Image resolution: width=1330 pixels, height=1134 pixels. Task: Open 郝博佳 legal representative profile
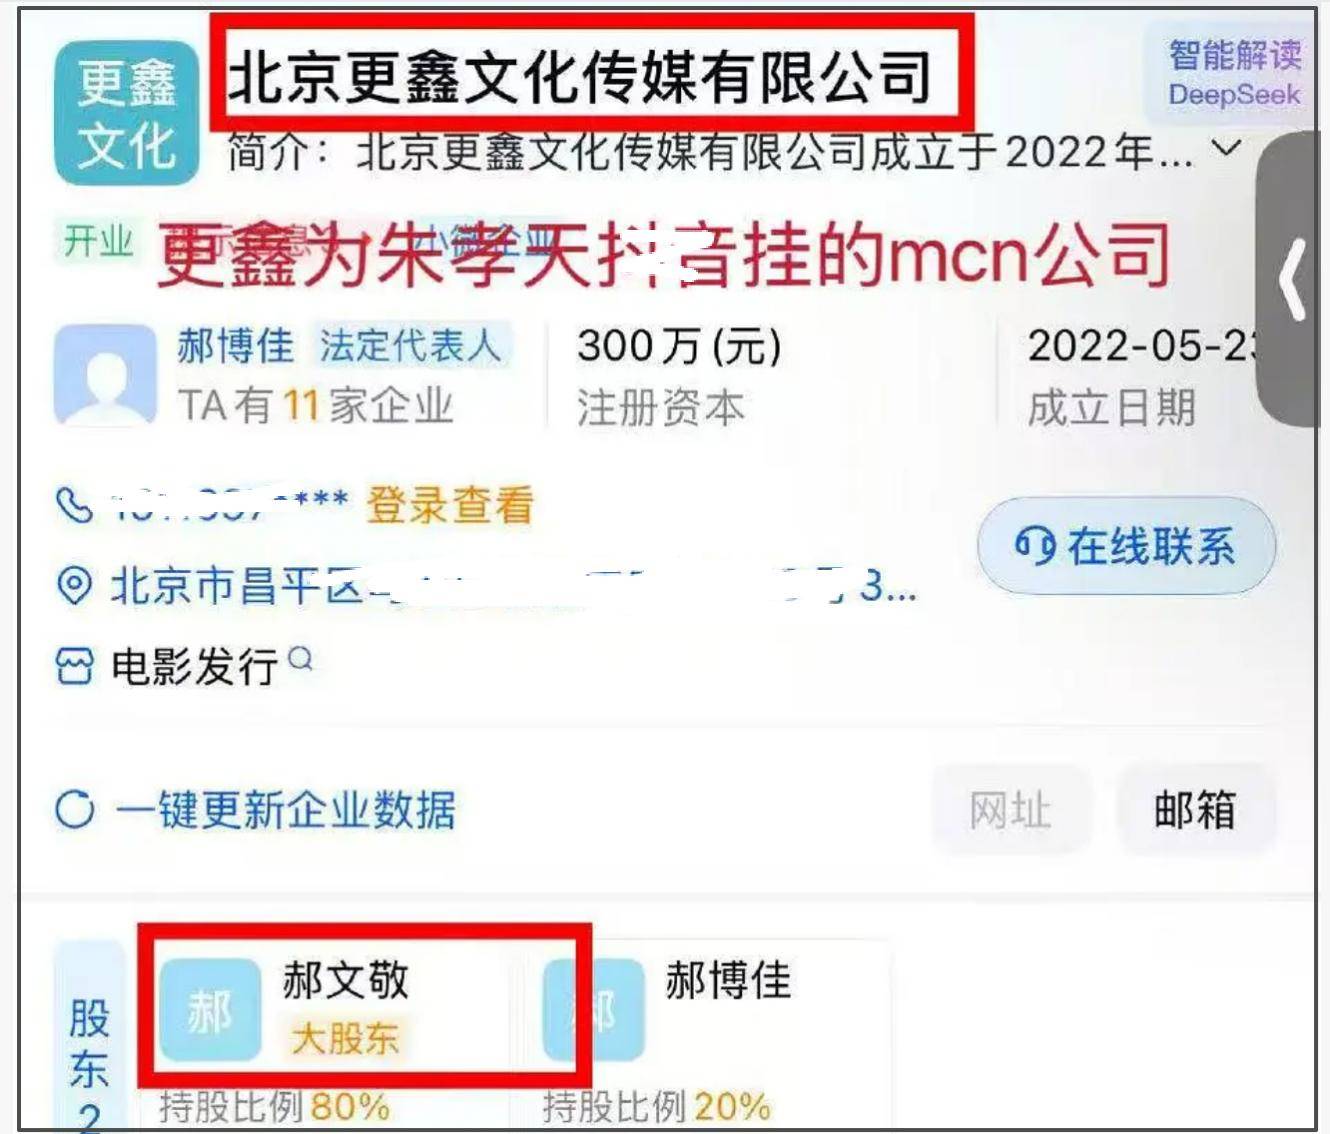tap(235, 346)
